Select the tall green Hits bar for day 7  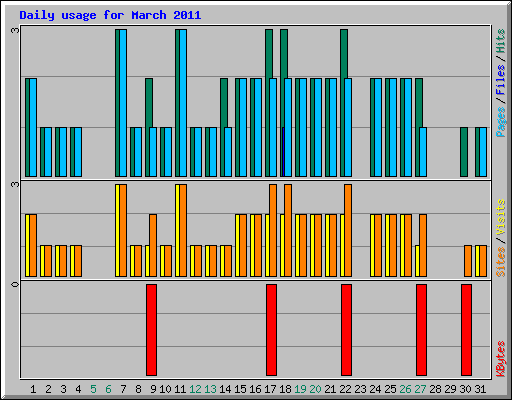[x=117, y=103]
